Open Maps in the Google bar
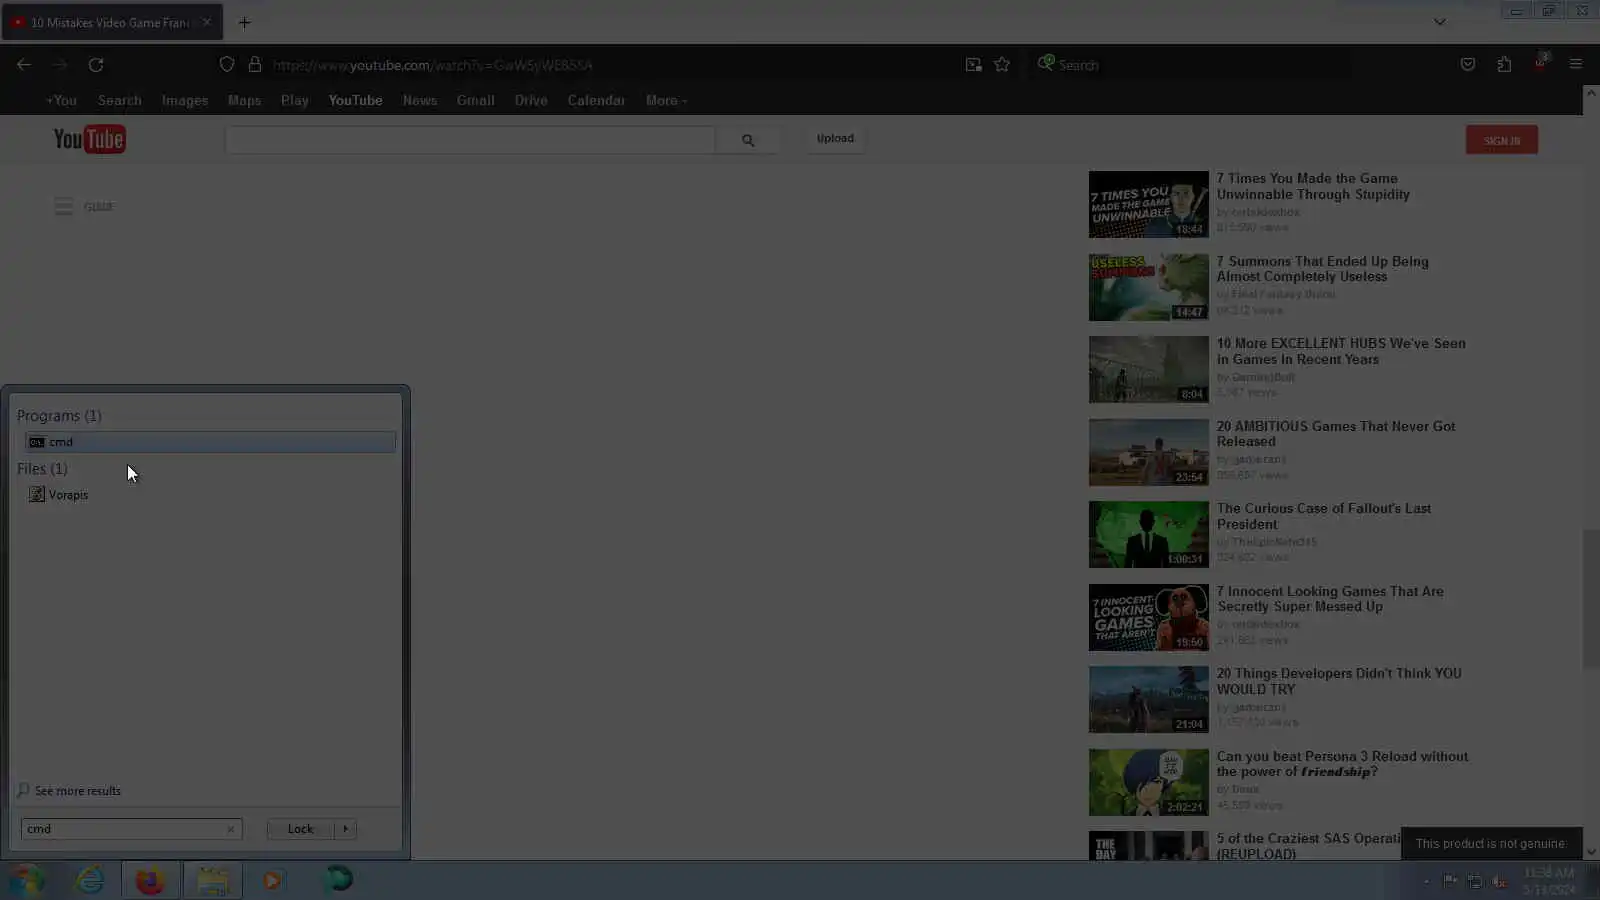 (244, 101)
